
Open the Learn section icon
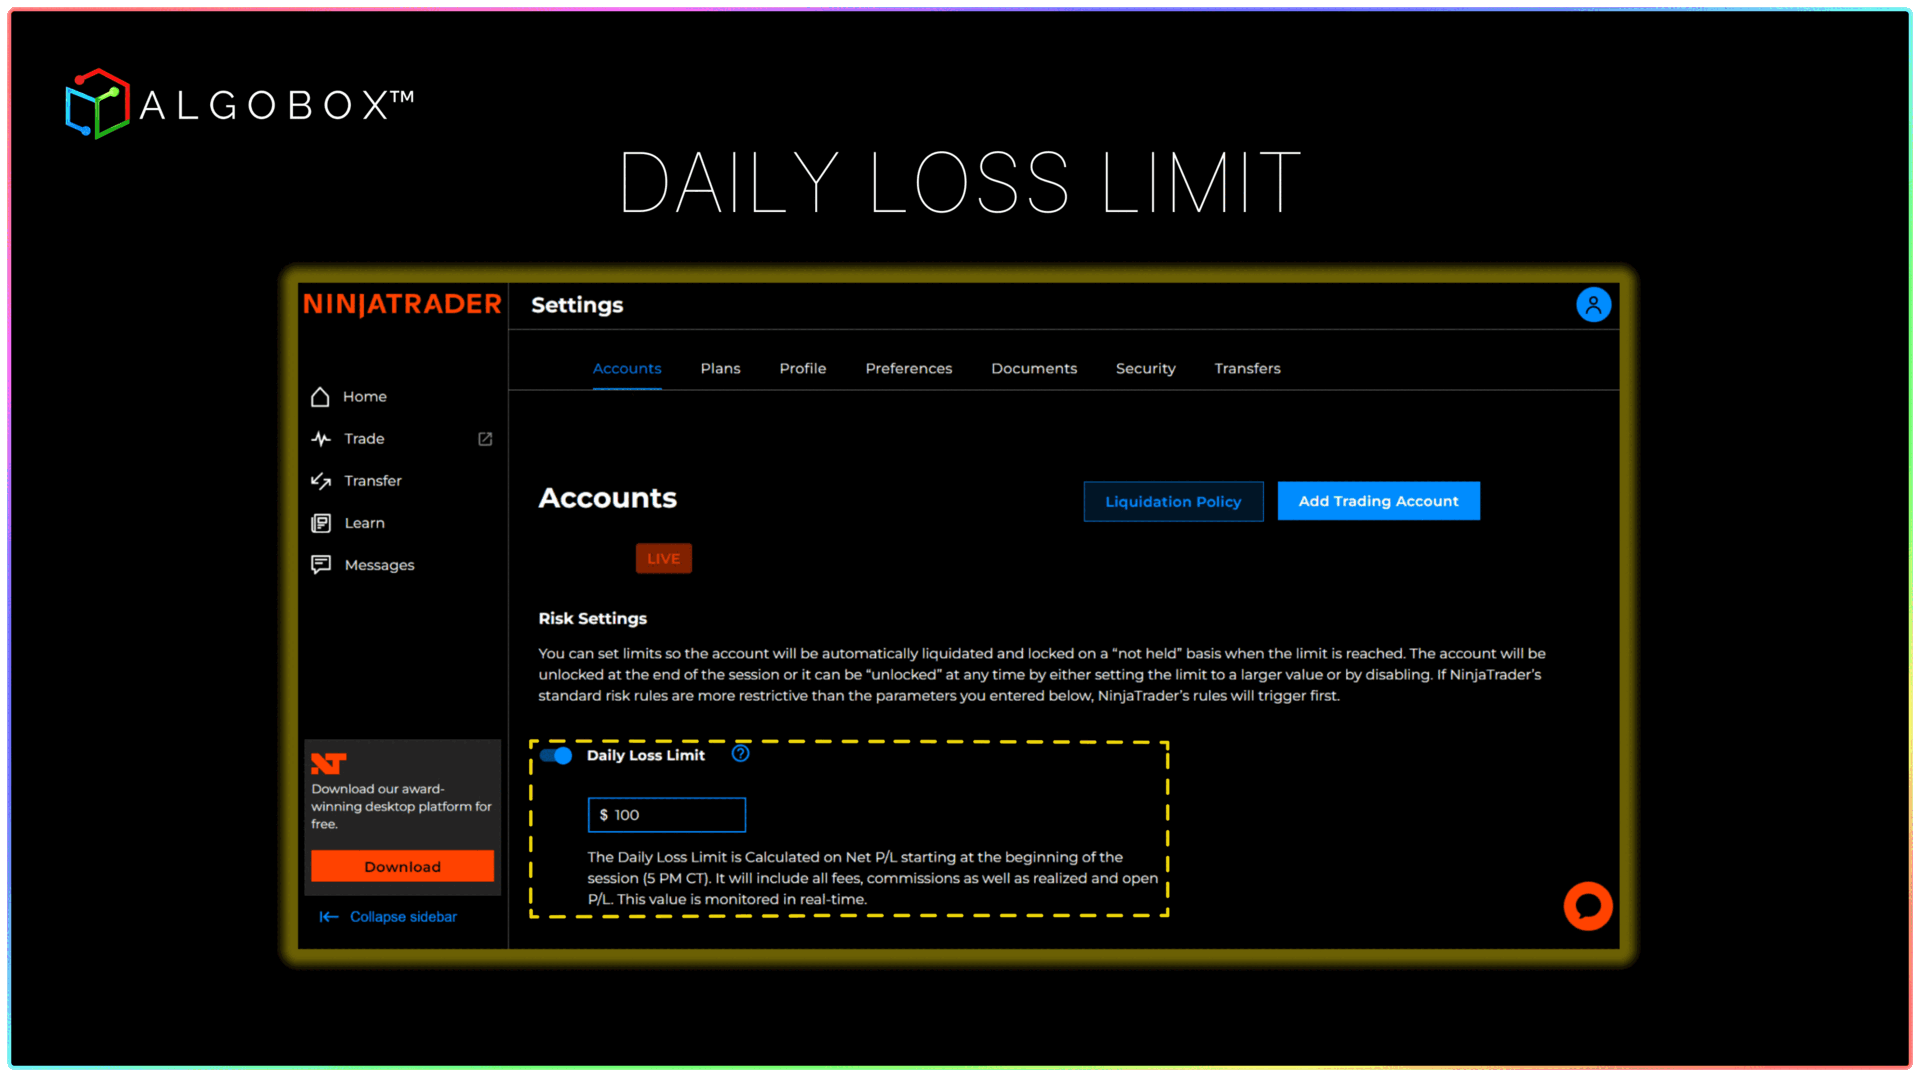321,523
